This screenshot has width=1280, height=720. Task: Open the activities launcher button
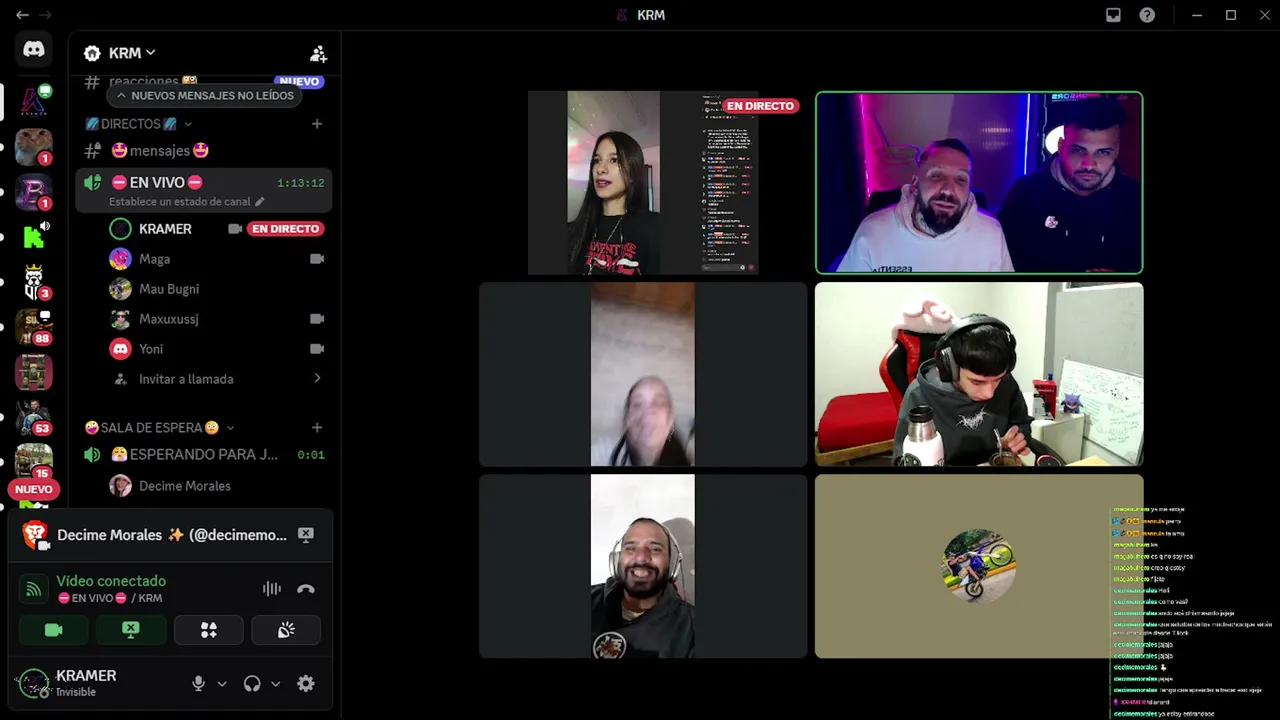tap(209, 630)
